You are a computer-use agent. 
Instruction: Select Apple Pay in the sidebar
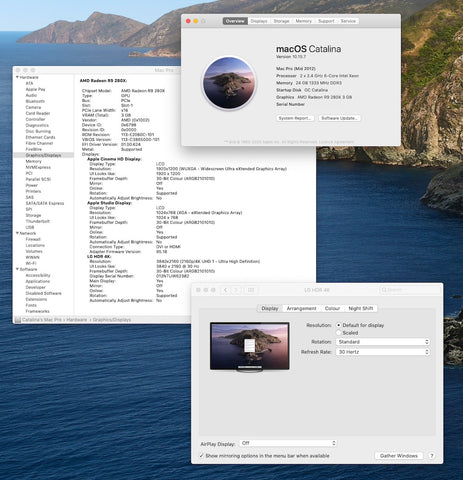coord(35,89)
